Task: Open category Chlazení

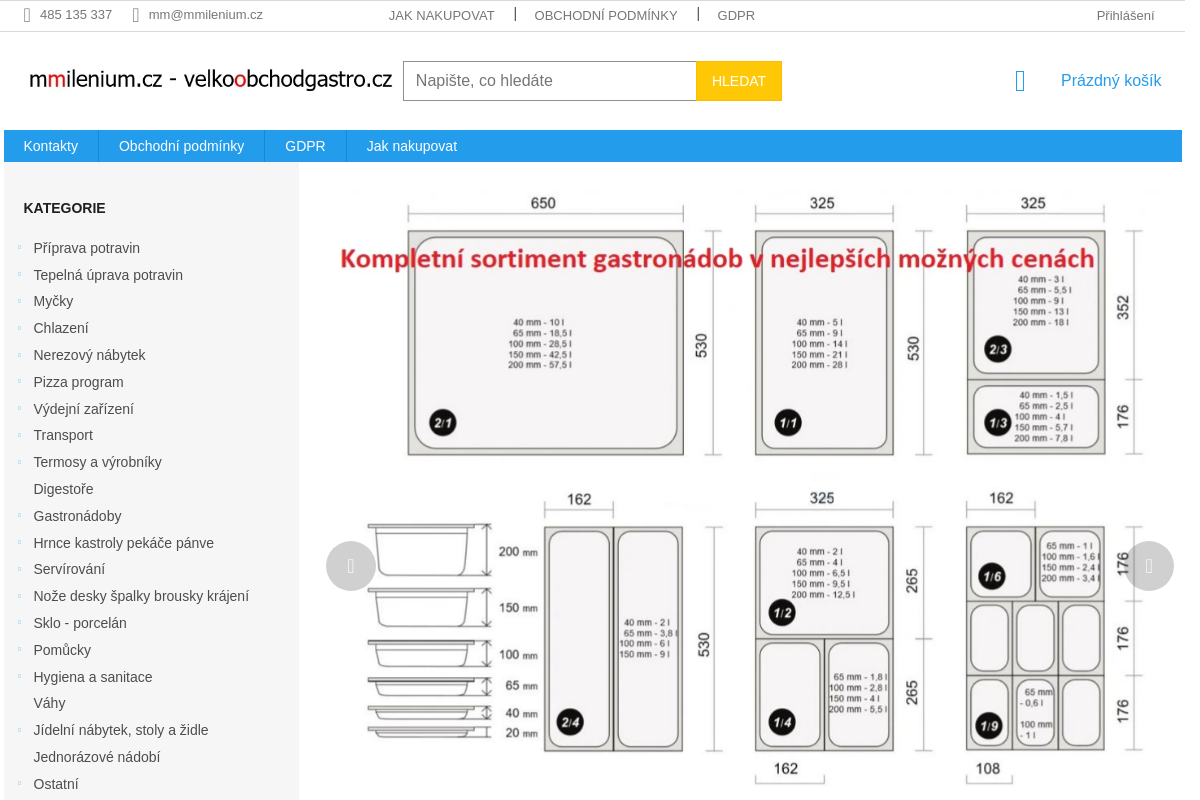Action: pyautogui.click(x=61, y=328)
